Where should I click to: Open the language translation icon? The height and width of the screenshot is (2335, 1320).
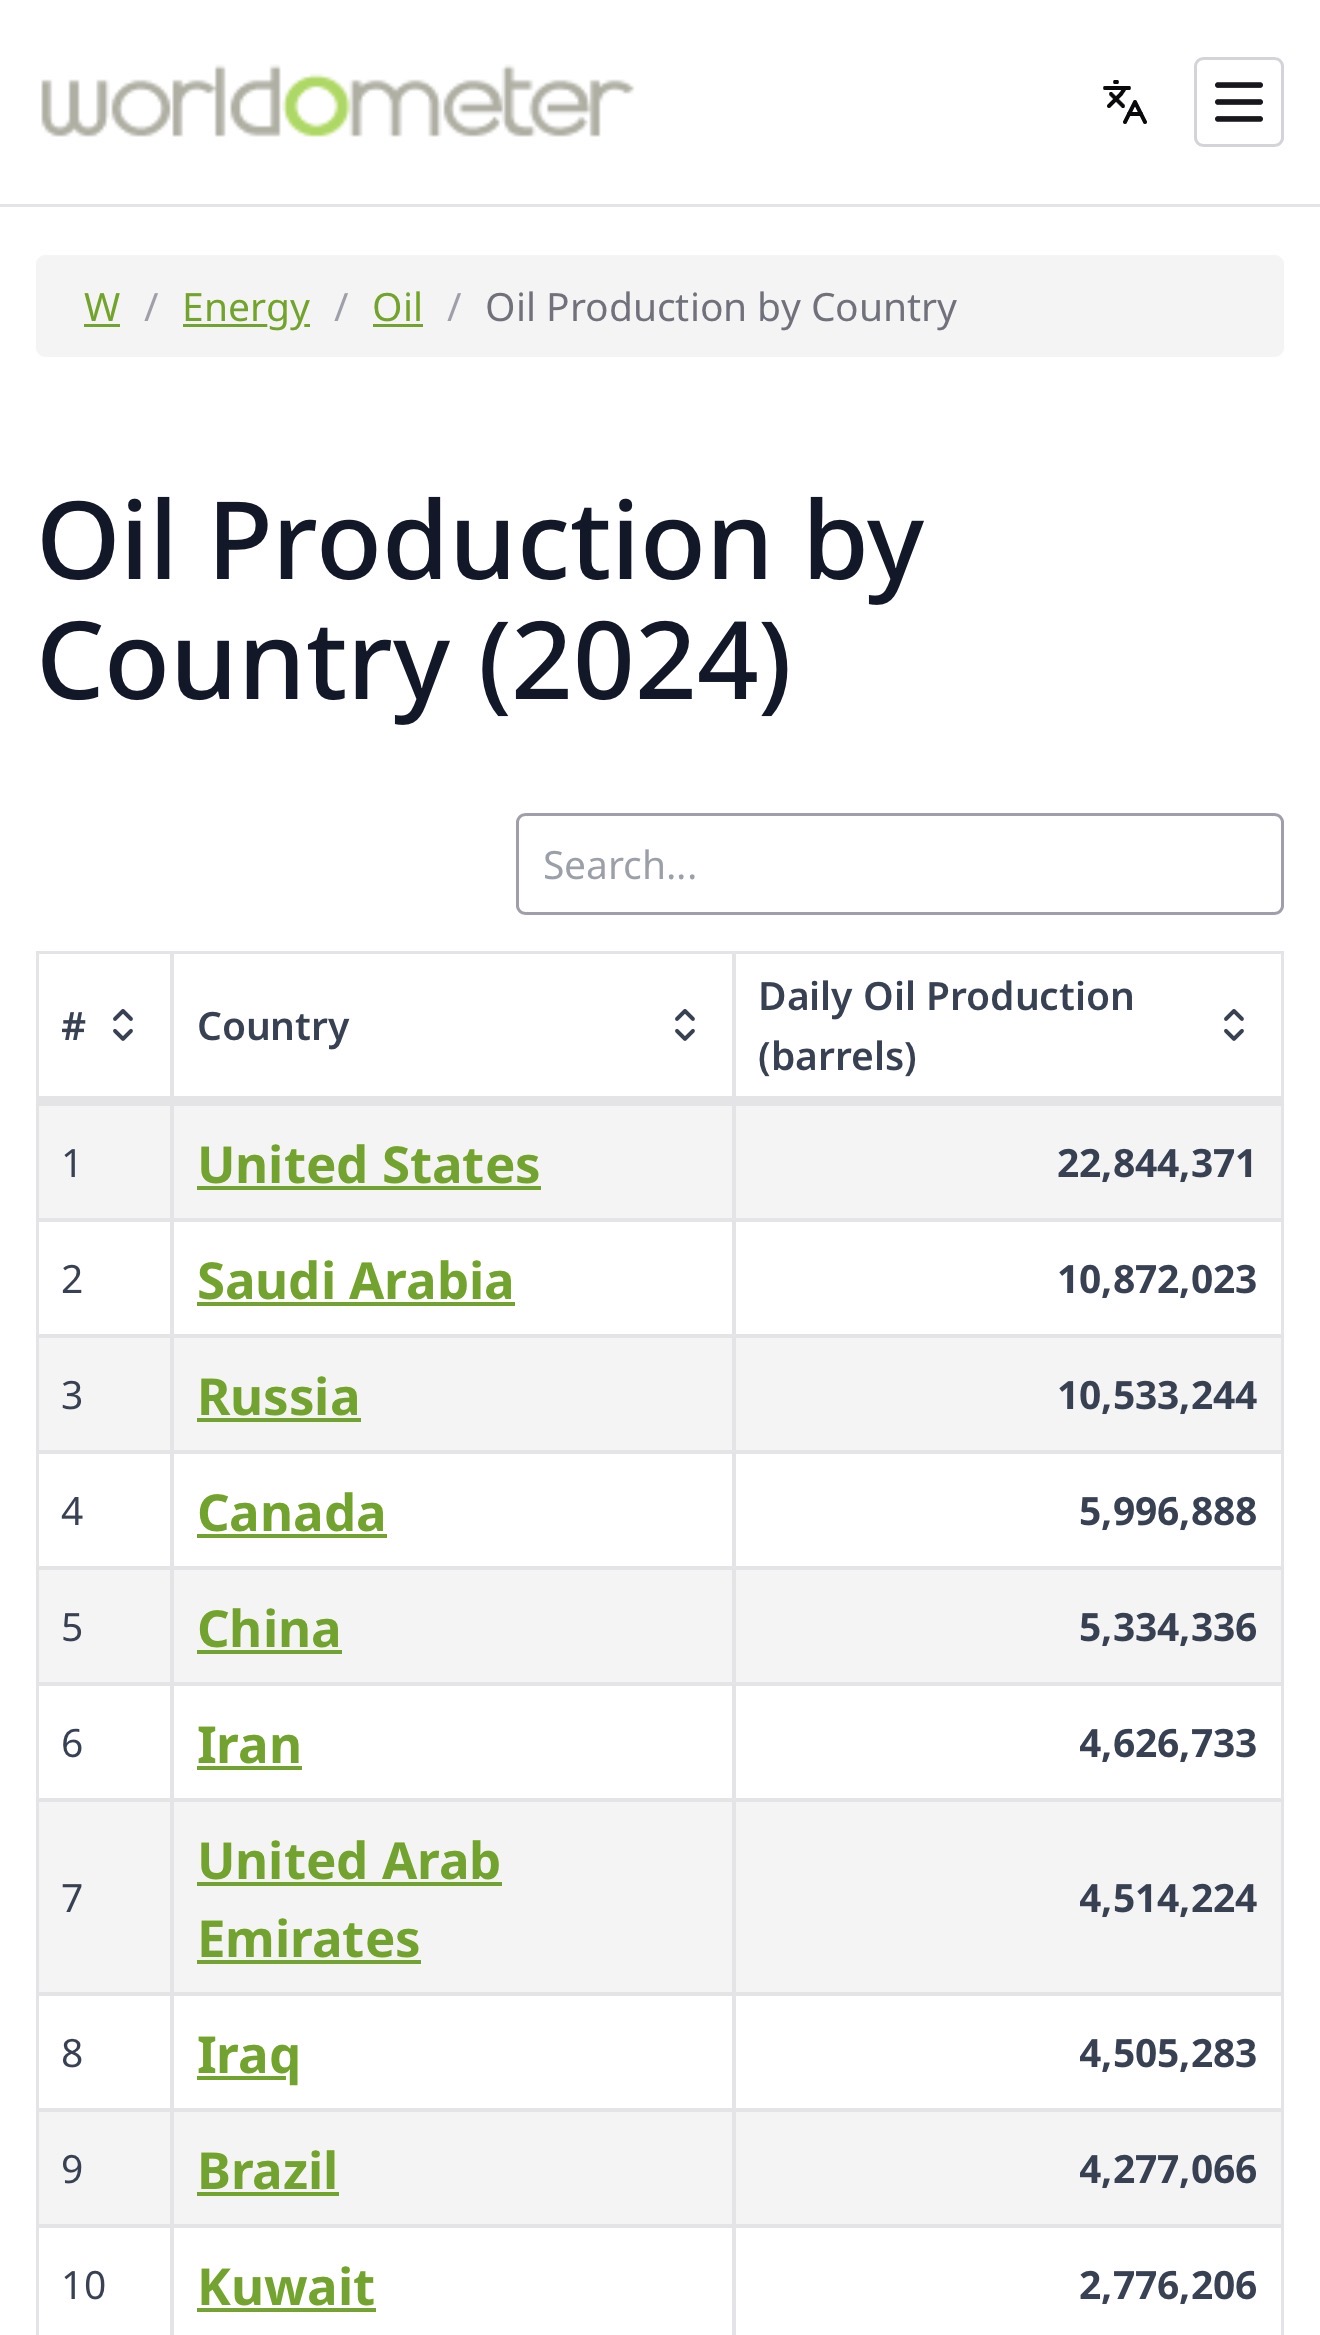pos(1125,102)
